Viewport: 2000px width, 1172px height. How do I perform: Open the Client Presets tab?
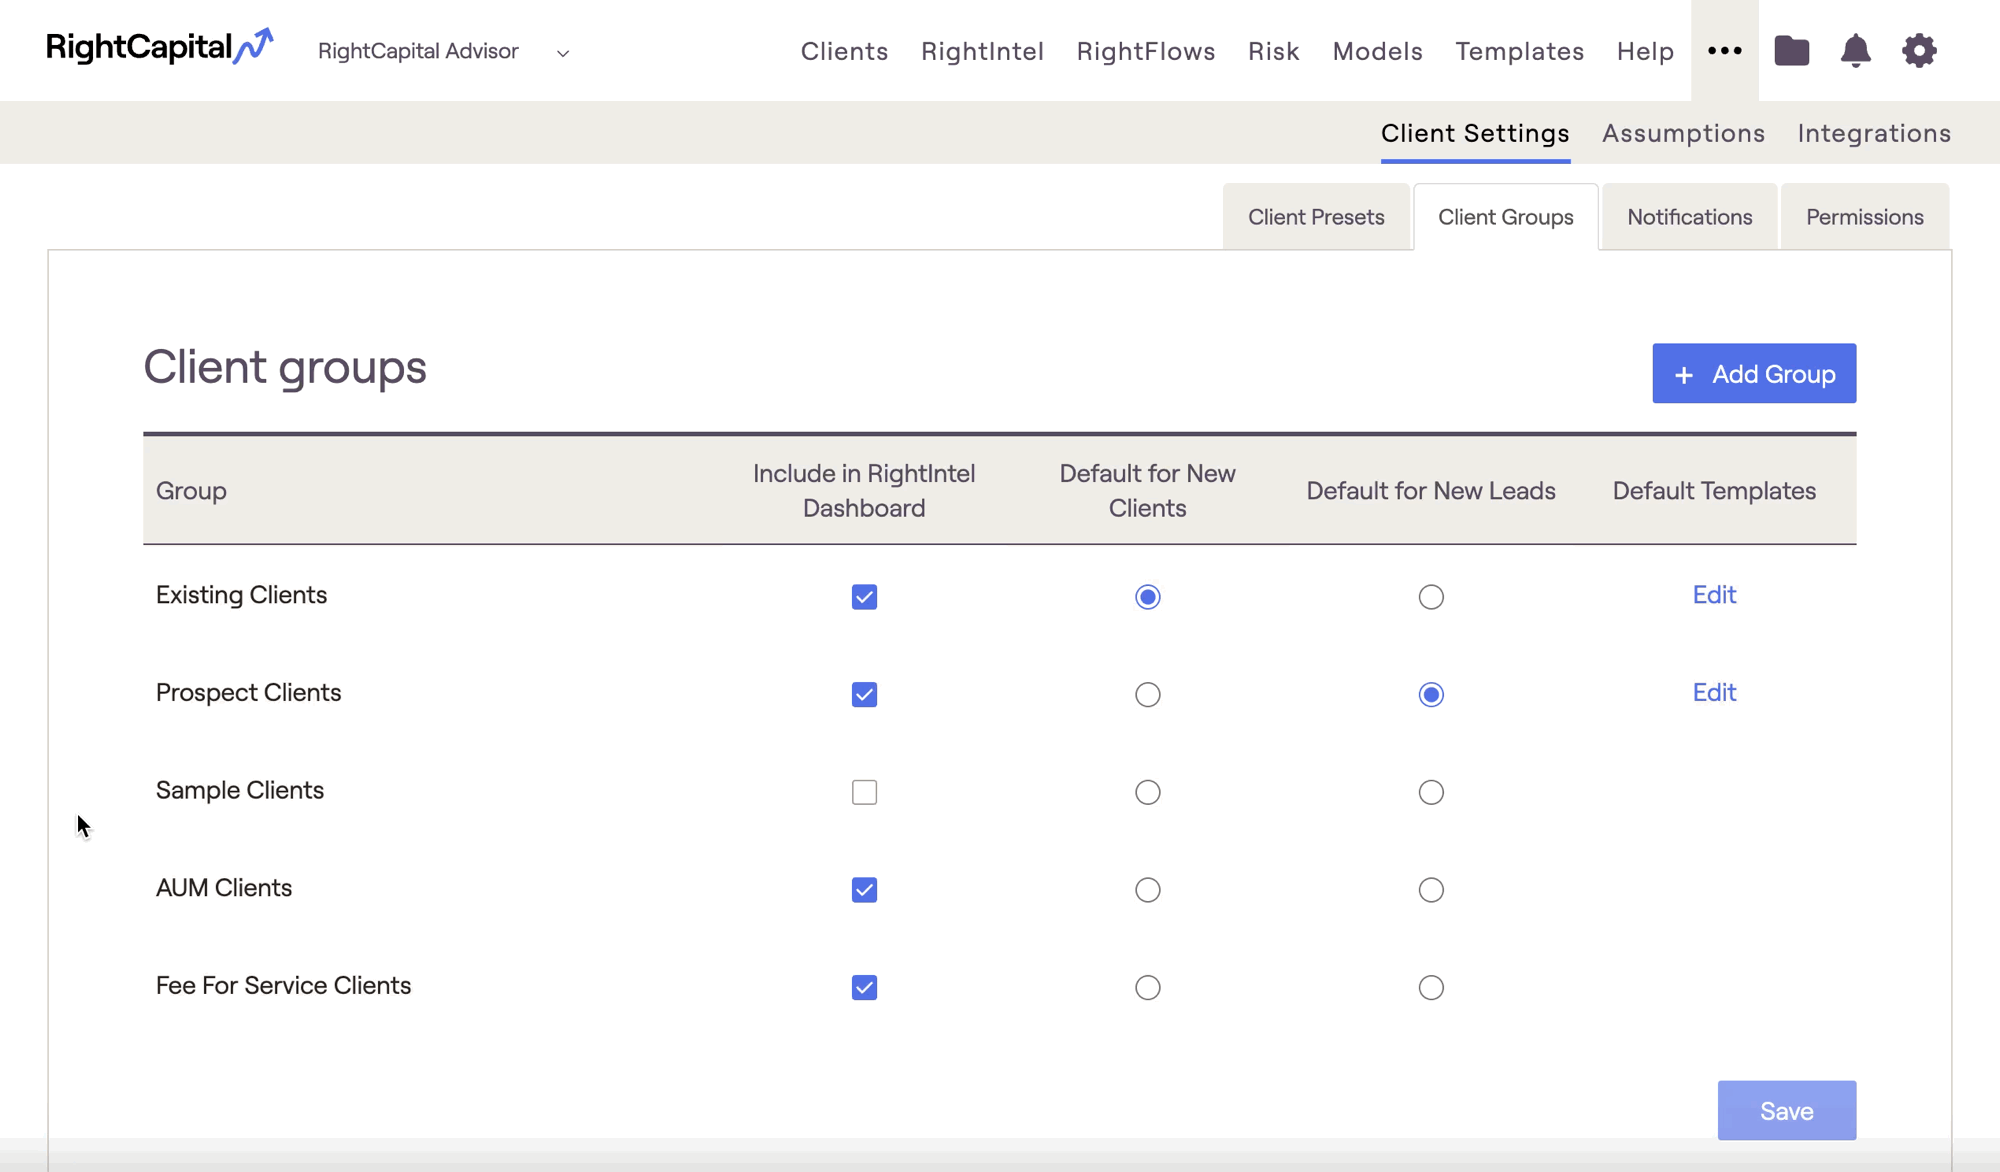coord(1316,217)
